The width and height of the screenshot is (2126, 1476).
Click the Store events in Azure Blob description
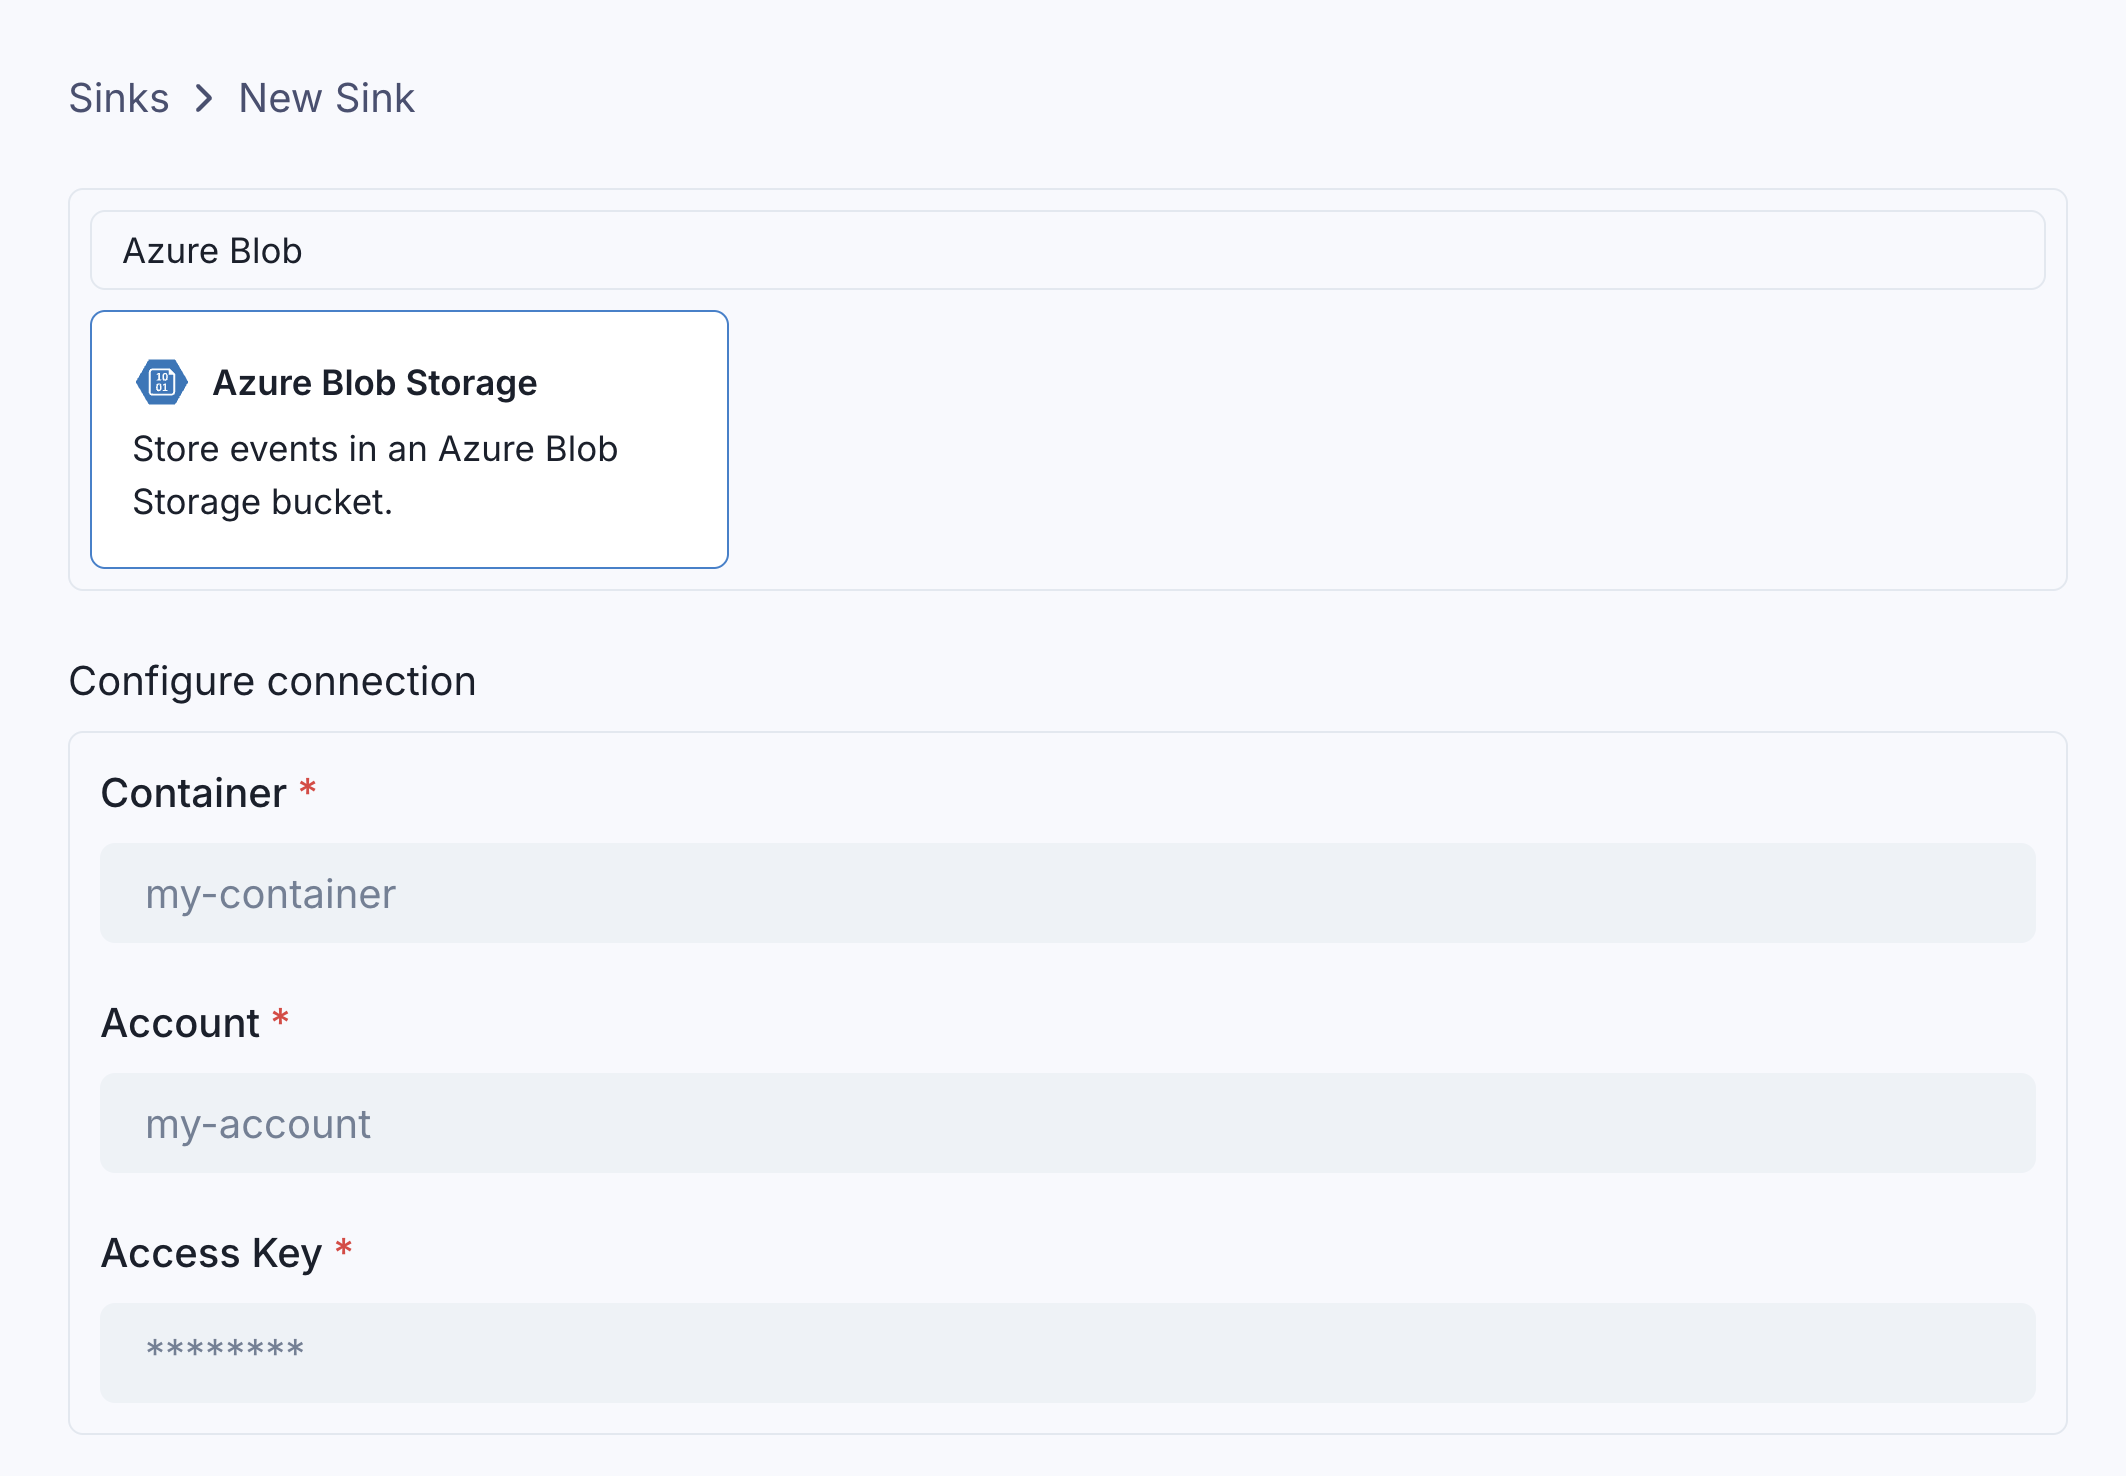click(x=375, y=475)
